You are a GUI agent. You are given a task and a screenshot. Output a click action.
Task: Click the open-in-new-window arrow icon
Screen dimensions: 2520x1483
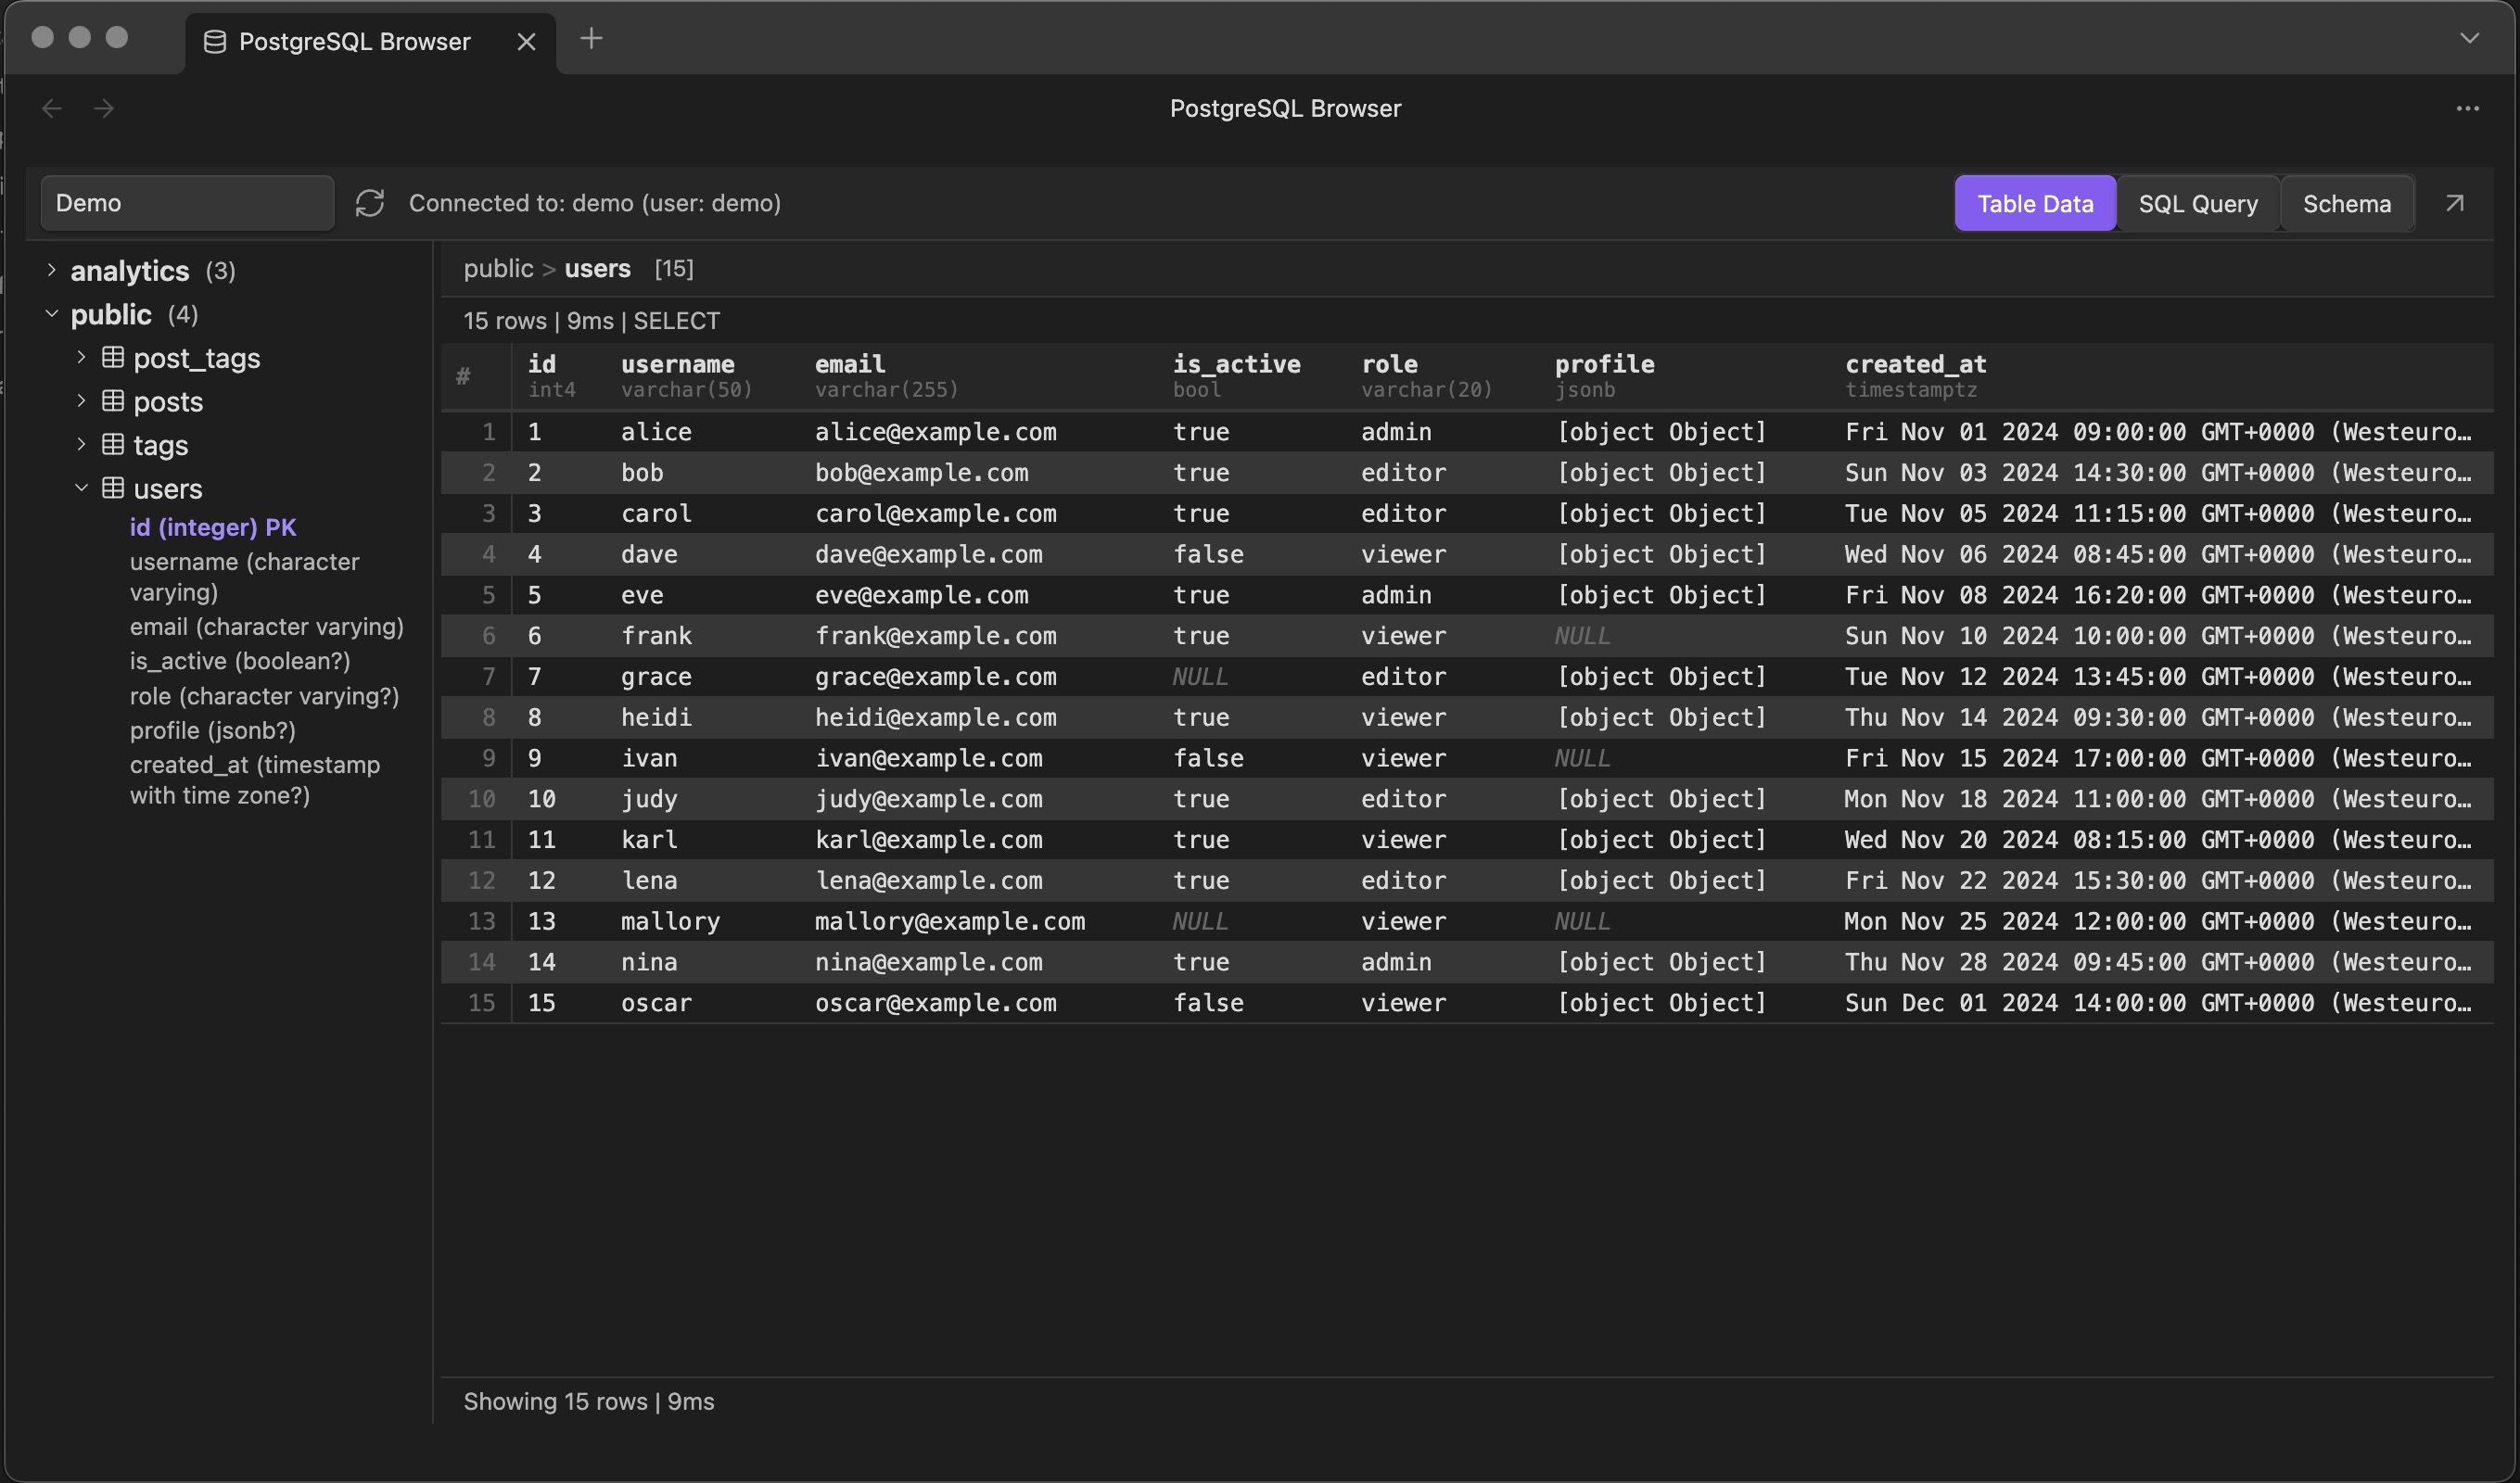click(x=2454, y=203)
